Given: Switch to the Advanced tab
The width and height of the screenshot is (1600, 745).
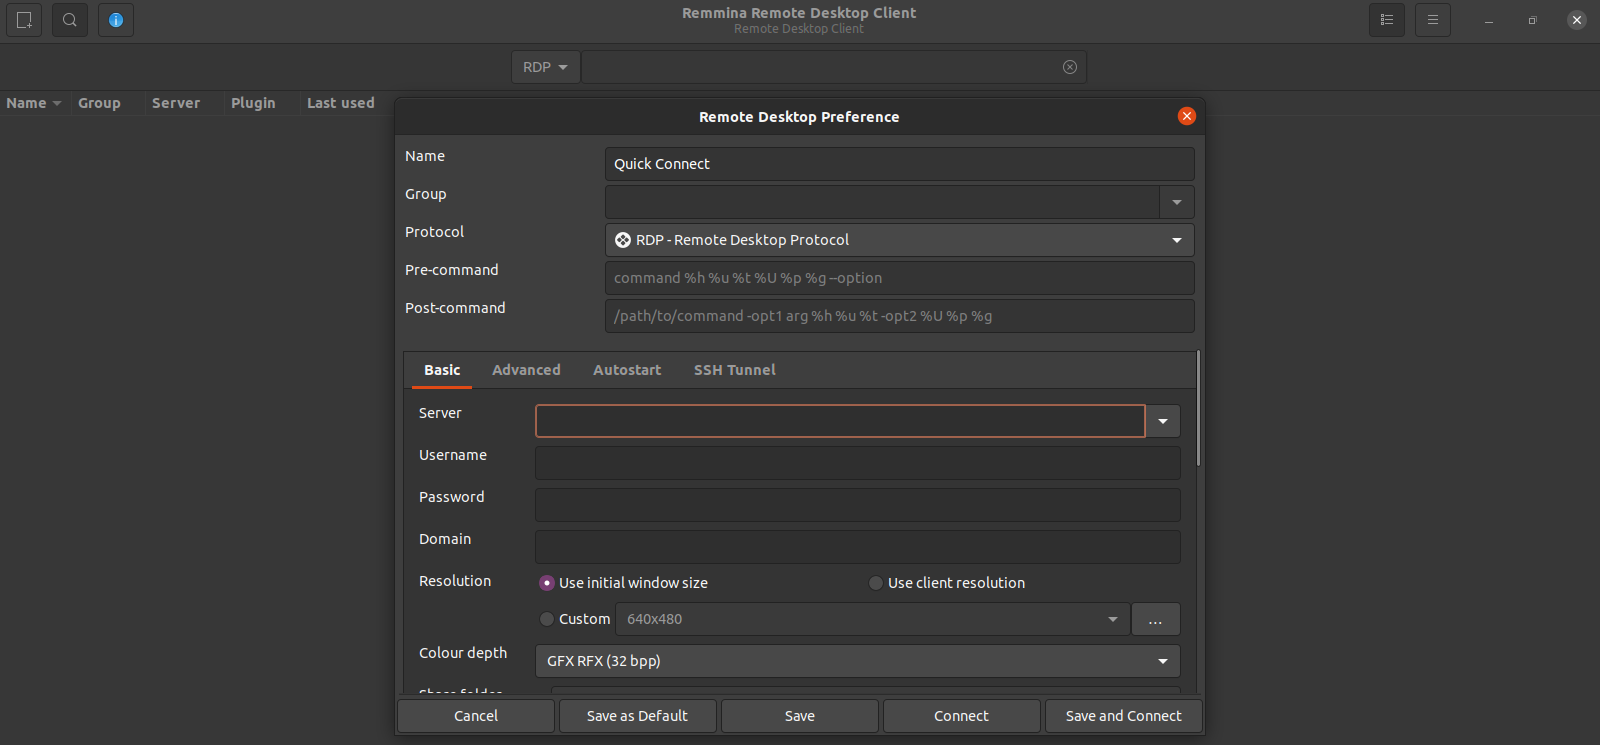Looking at the screenshot, I should click(526, 370).
